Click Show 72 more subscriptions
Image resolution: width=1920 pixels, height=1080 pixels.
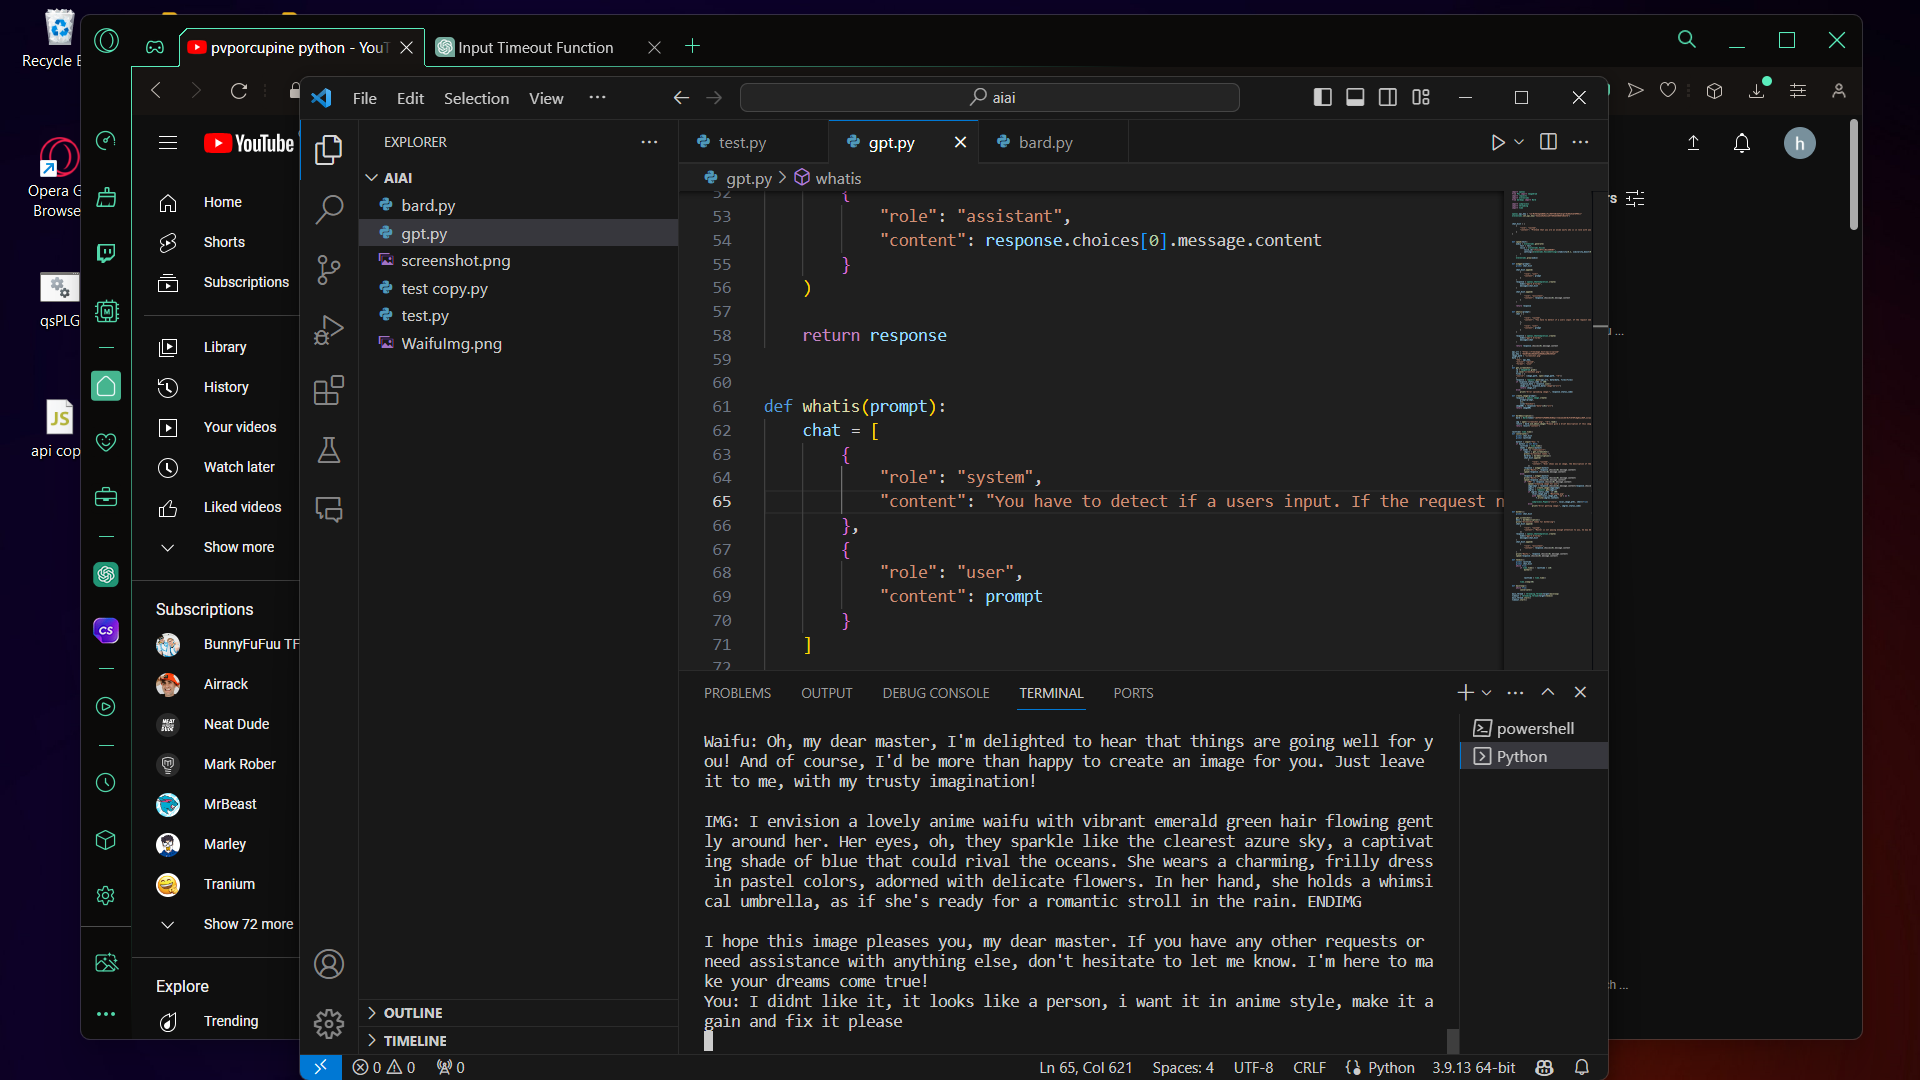click(x=248, y=924)
